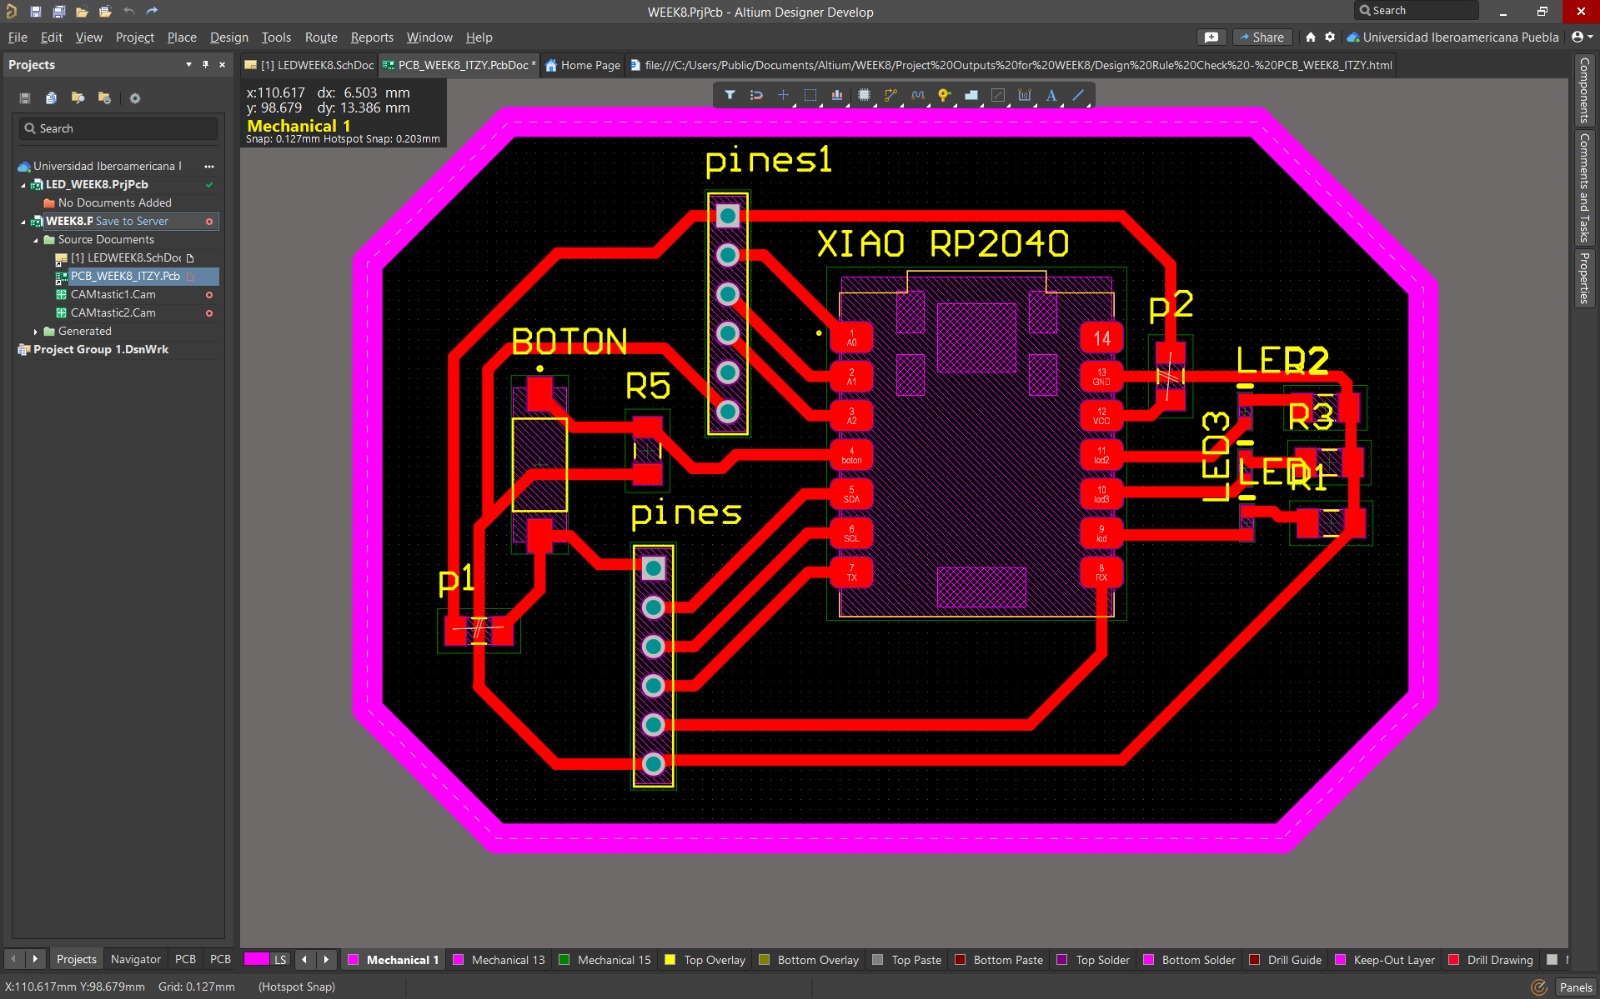Click the Bottom Solder layer color swatch
Screen dimensions: 1600x999
[x=1149, y=960]
